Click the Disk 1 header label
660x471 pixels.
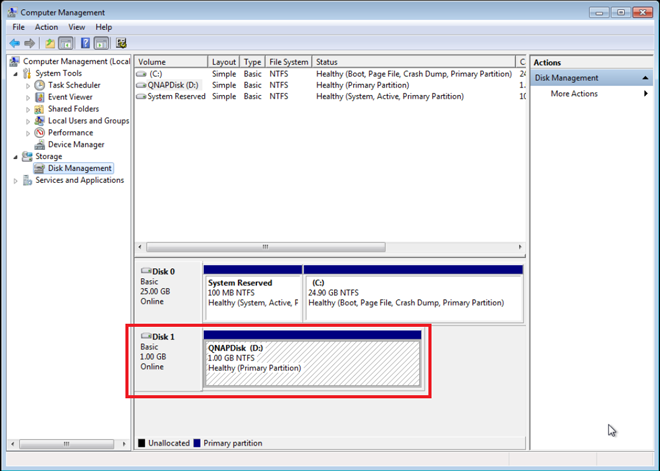point(163,337)
